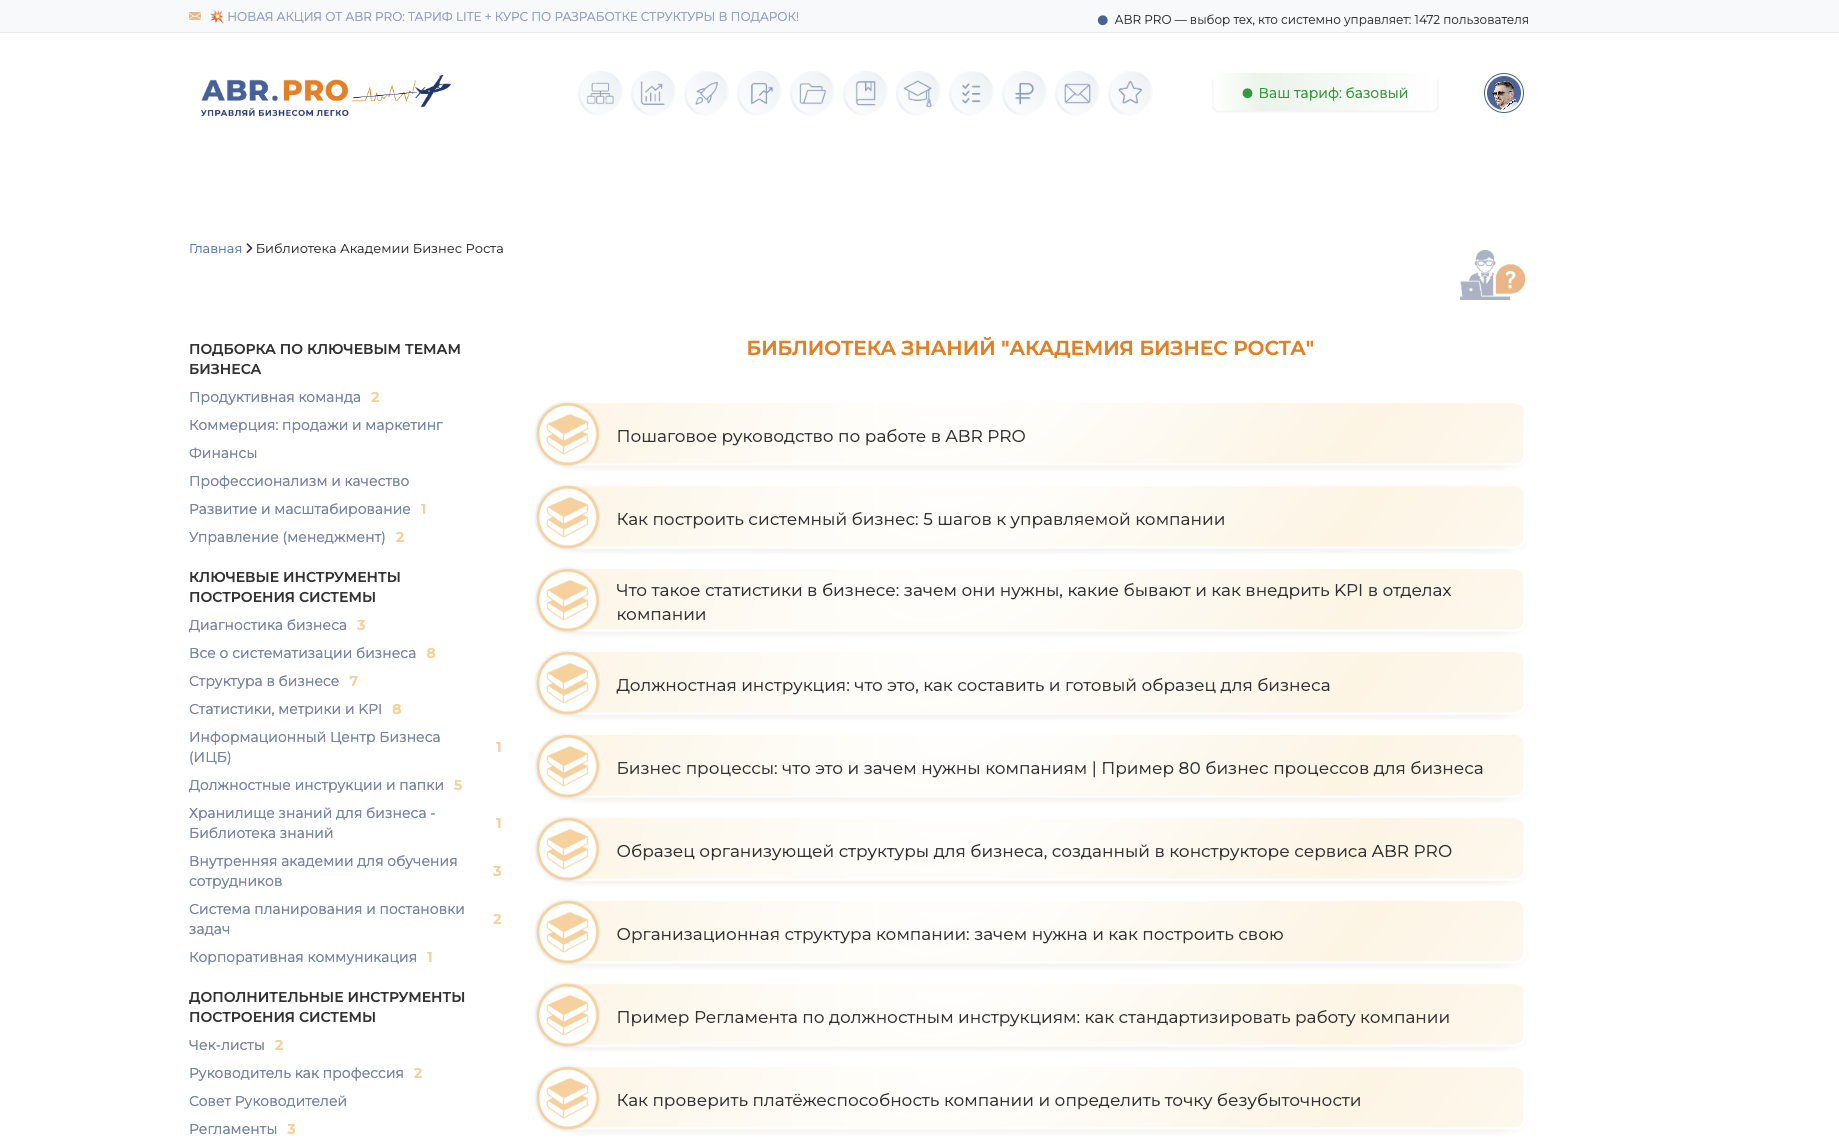Select "Продуктивная команда" category
1839x1147 pixels.
point(275,397)
